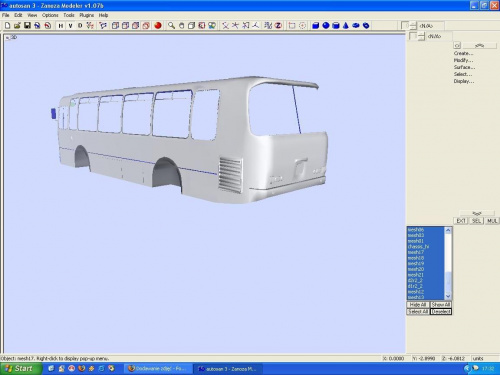This screenshot has width=500, height=375.
Task: Toggle the V axis constraint button
Action: [70, 25]
